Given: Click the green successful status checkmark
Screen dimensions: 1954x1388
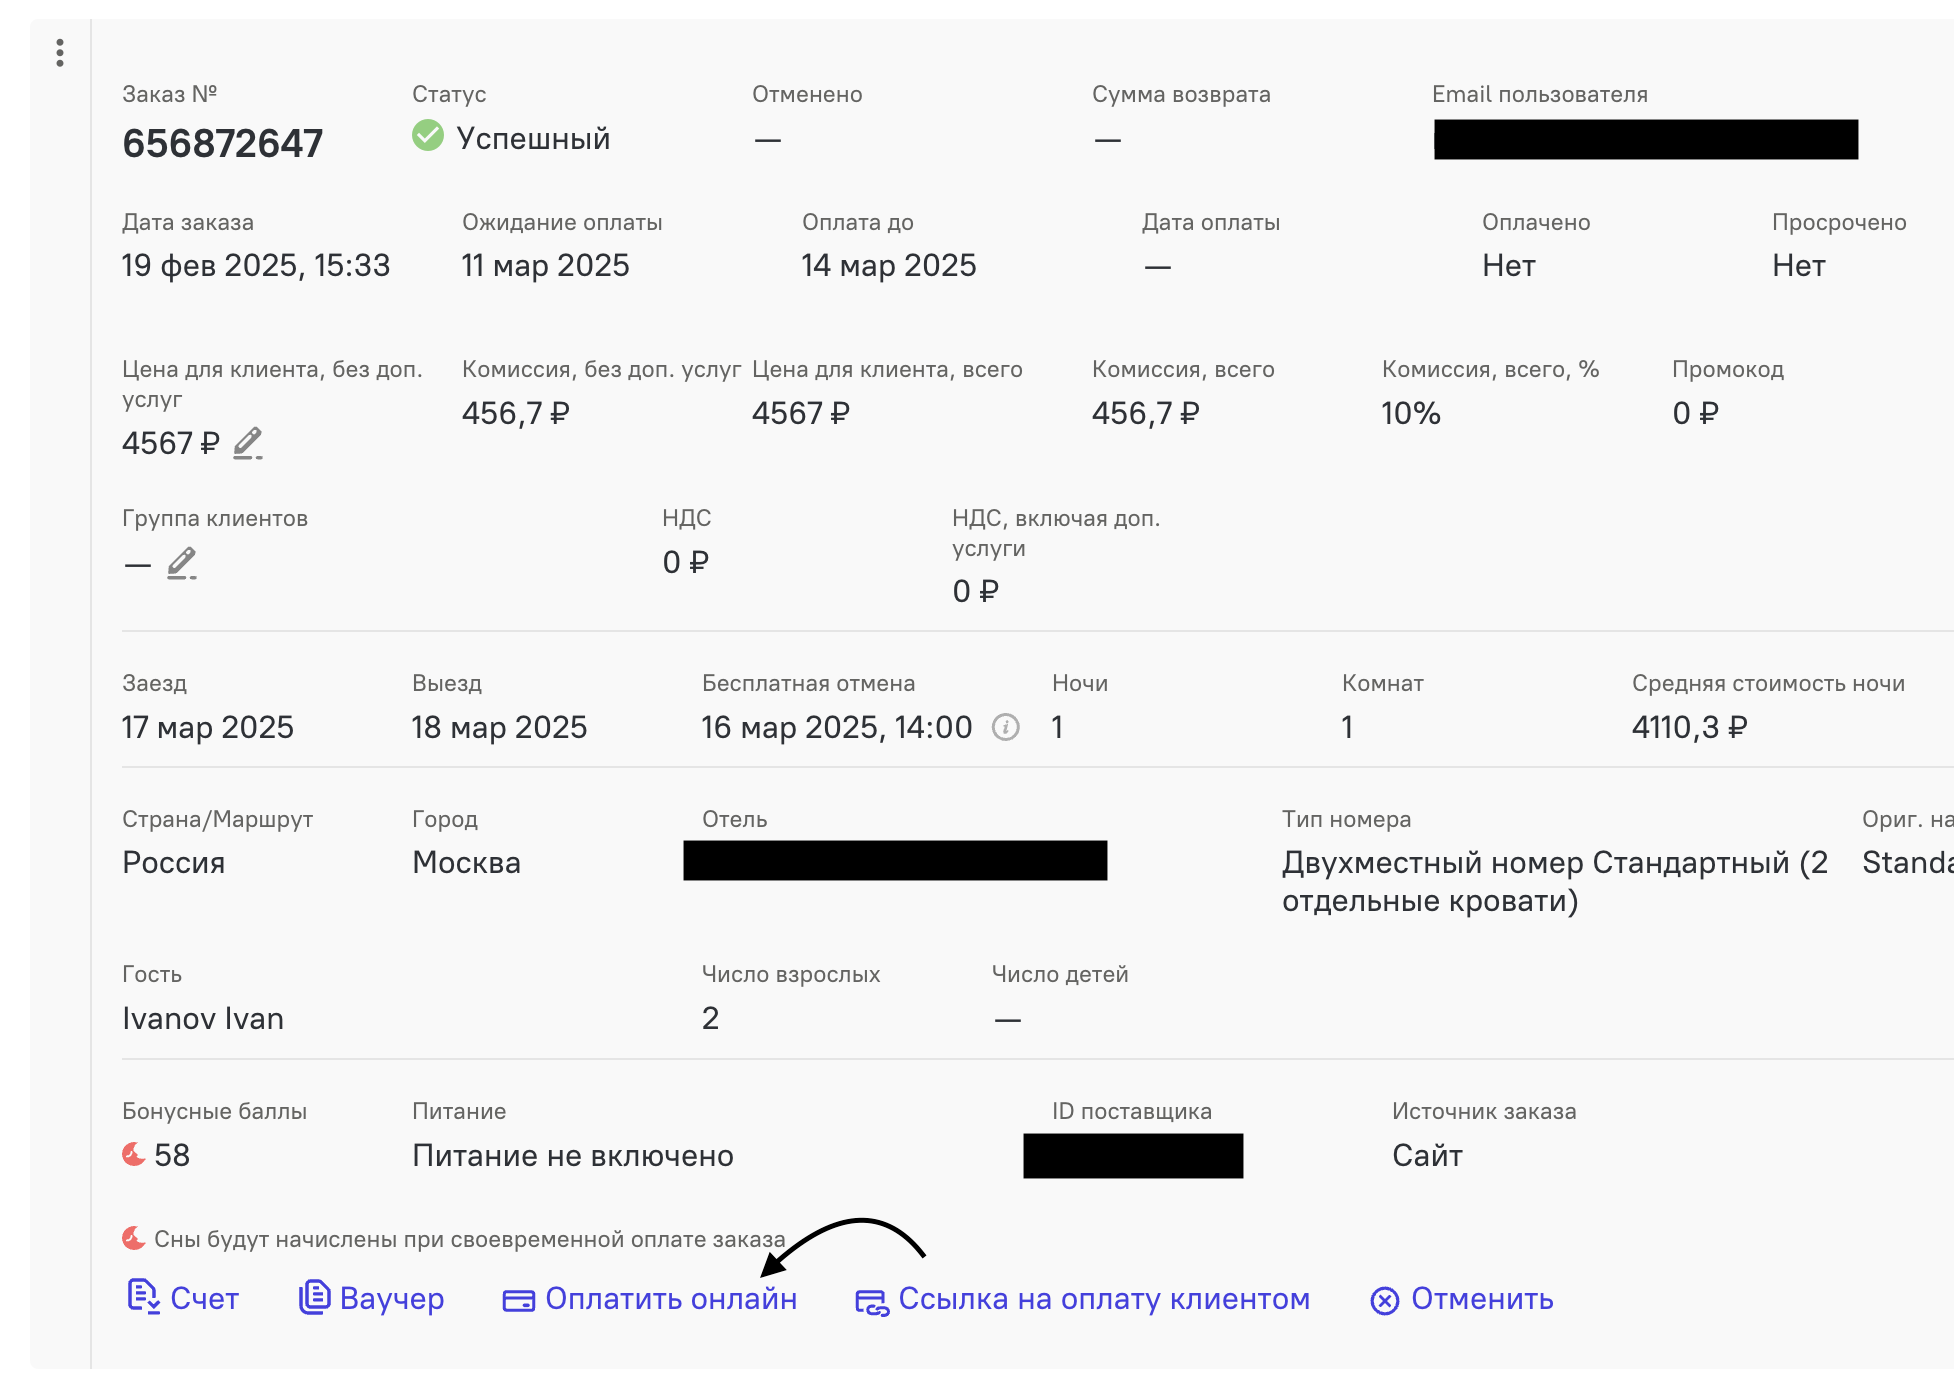Looking at the screenshot, I should coord(428,135).
